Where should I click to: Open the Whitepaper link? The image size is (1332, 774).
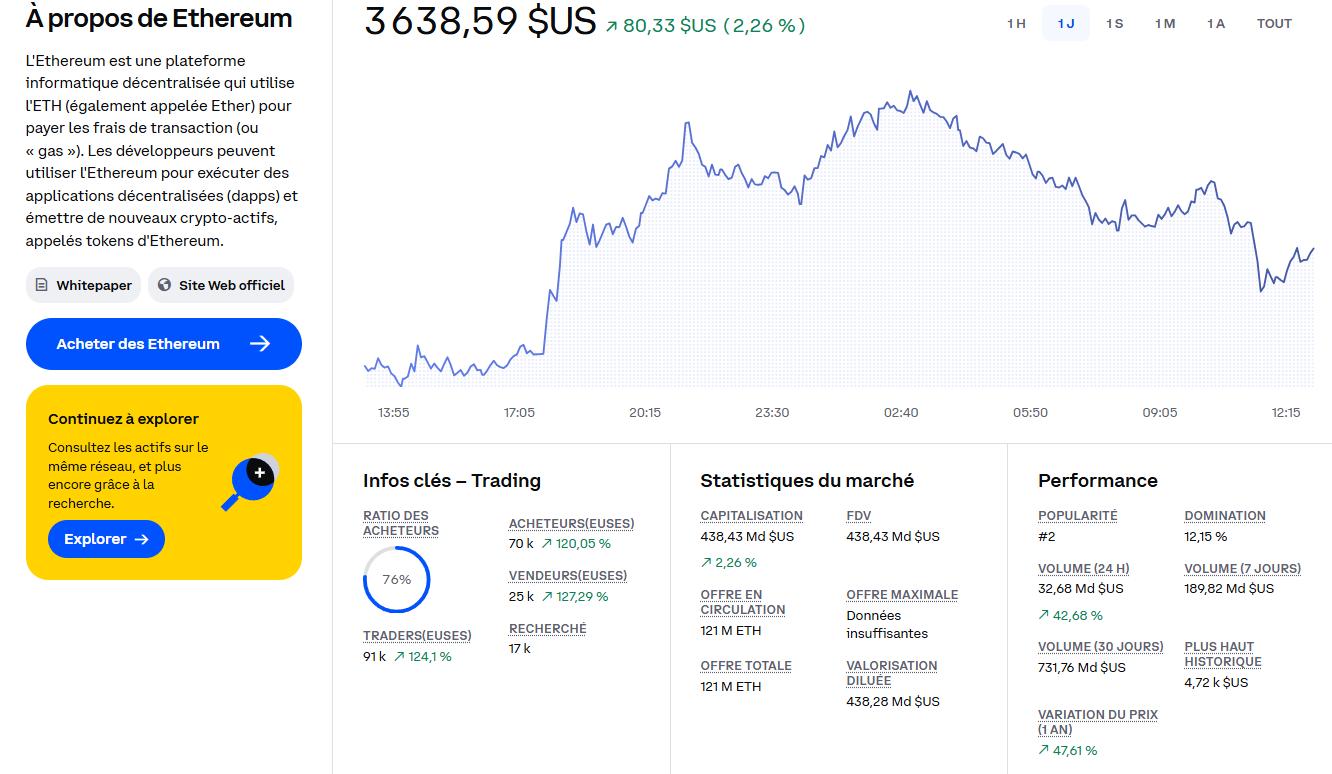pos(84,285)
